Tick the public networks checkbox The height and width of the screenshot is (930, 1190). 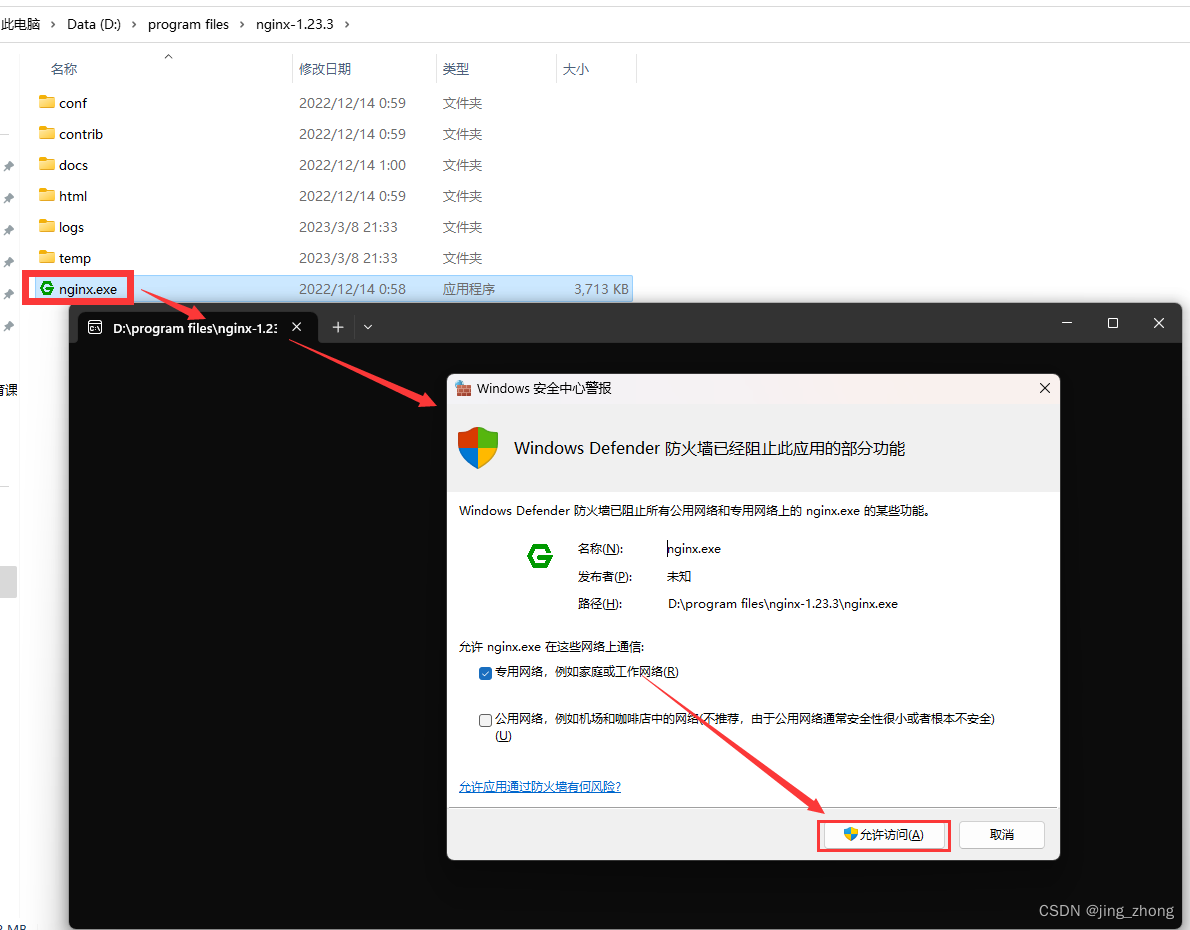486,720
